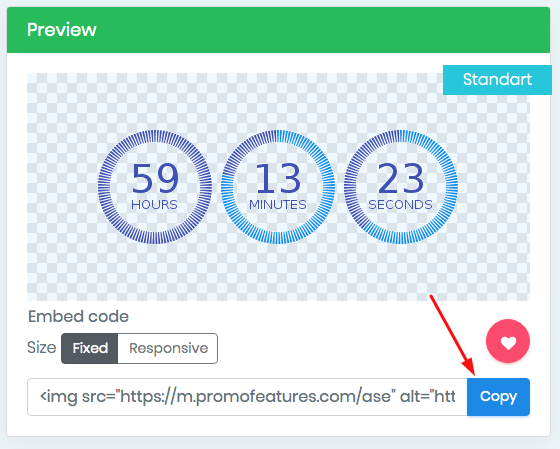
Task: Click the SECONDS text label
Action: click(400, 205)
